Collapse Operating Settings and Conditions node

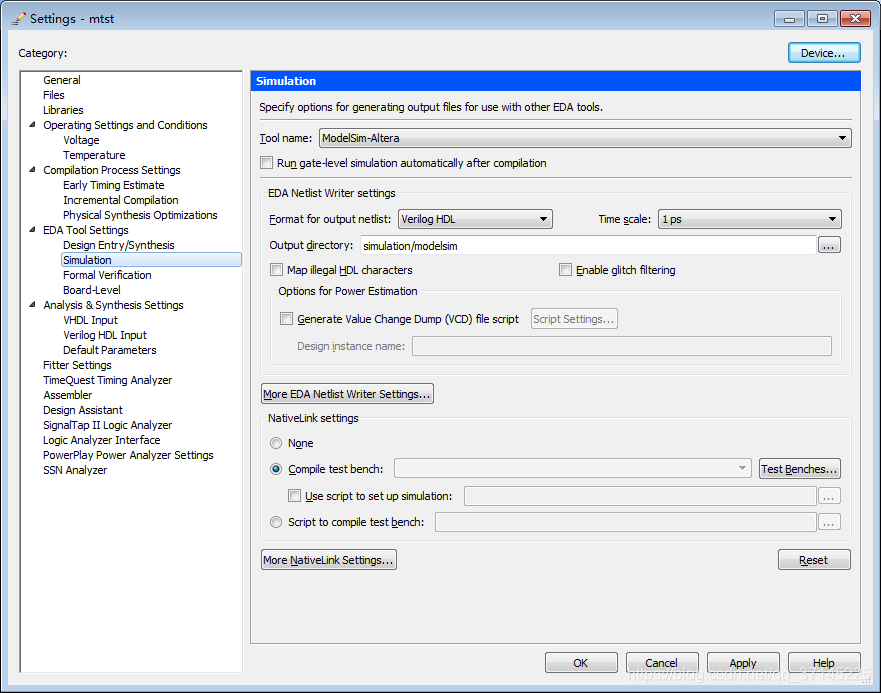click(x=33, y=125)
